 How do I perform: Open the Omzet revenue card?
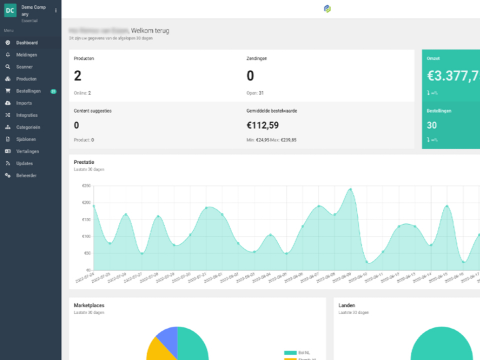coord(451,76)
